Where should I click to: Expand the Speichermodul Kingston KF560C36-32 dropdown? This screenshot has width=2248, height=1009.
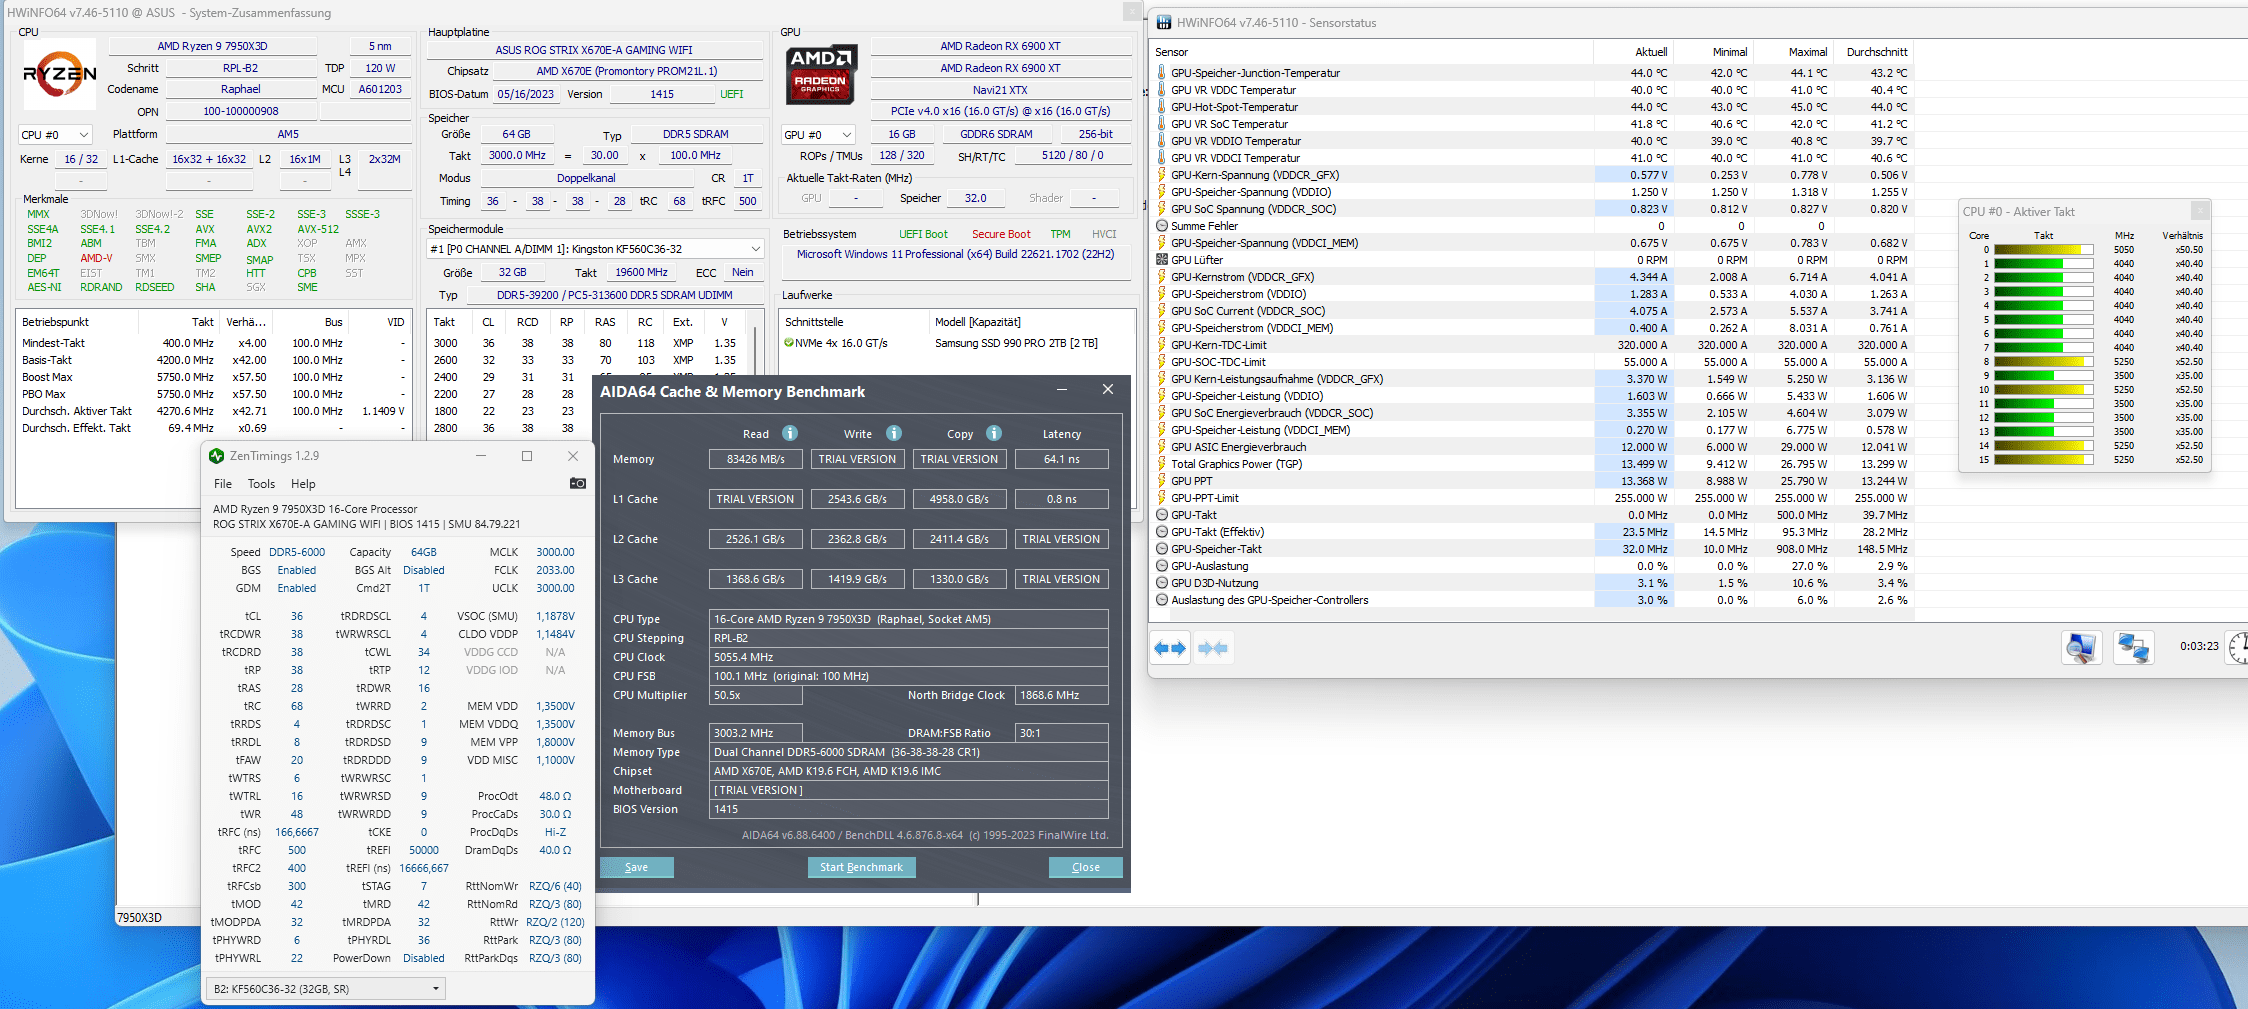pos(596,249)
